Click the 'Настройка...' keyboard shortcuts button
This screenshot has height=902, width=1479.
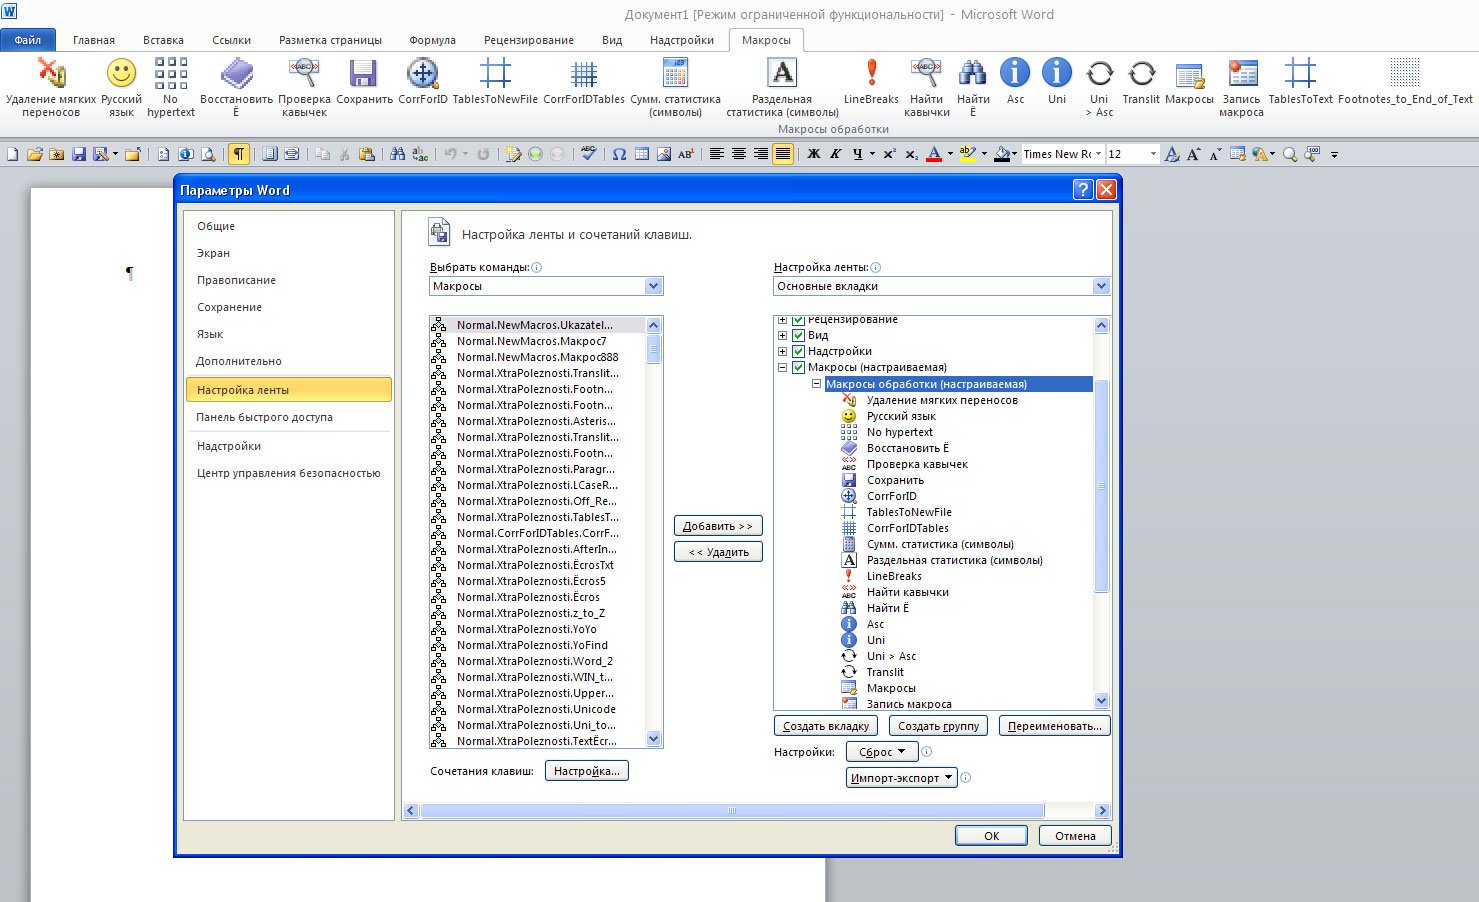tap(587, 771)
